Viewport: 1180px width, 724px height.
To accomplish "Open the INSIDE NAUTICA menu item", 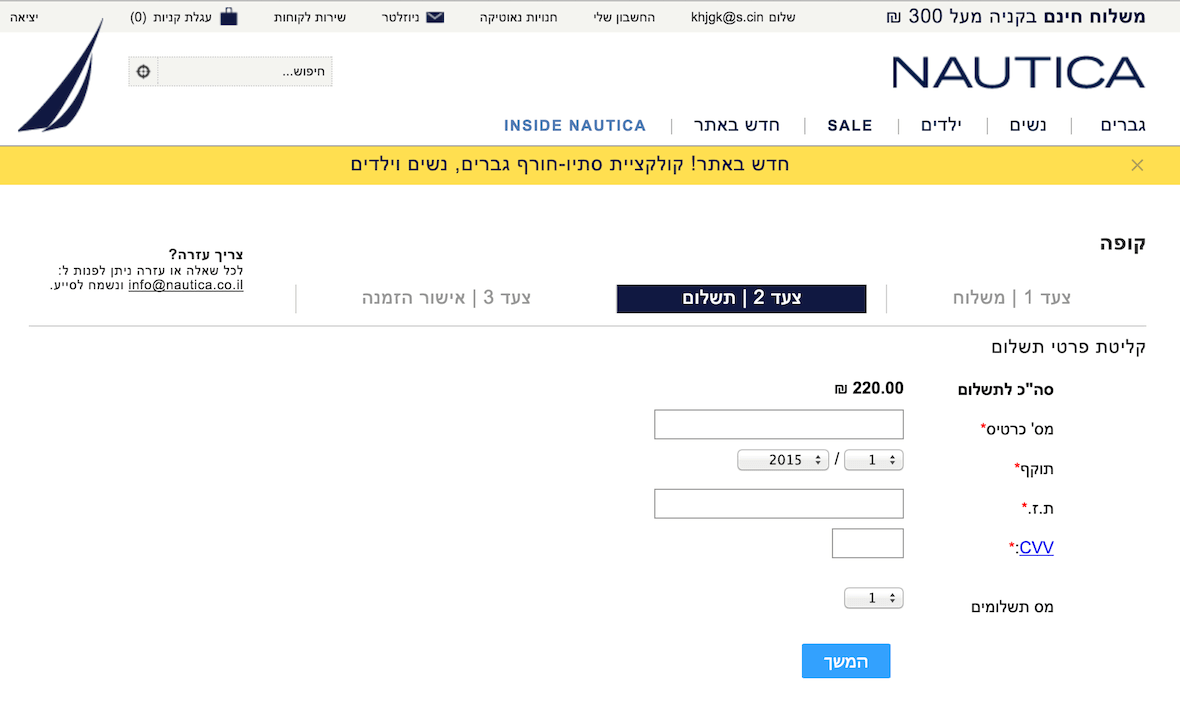I will [x=575, y=126].
